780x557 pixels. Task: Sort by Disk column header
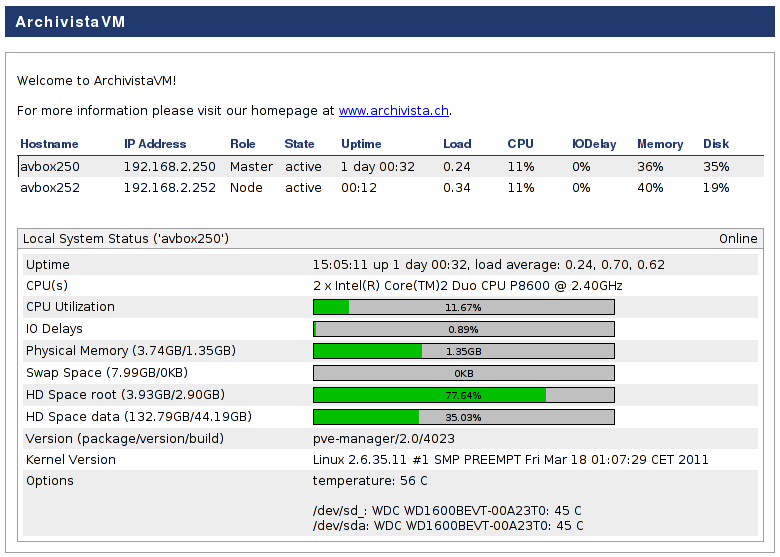716,144
